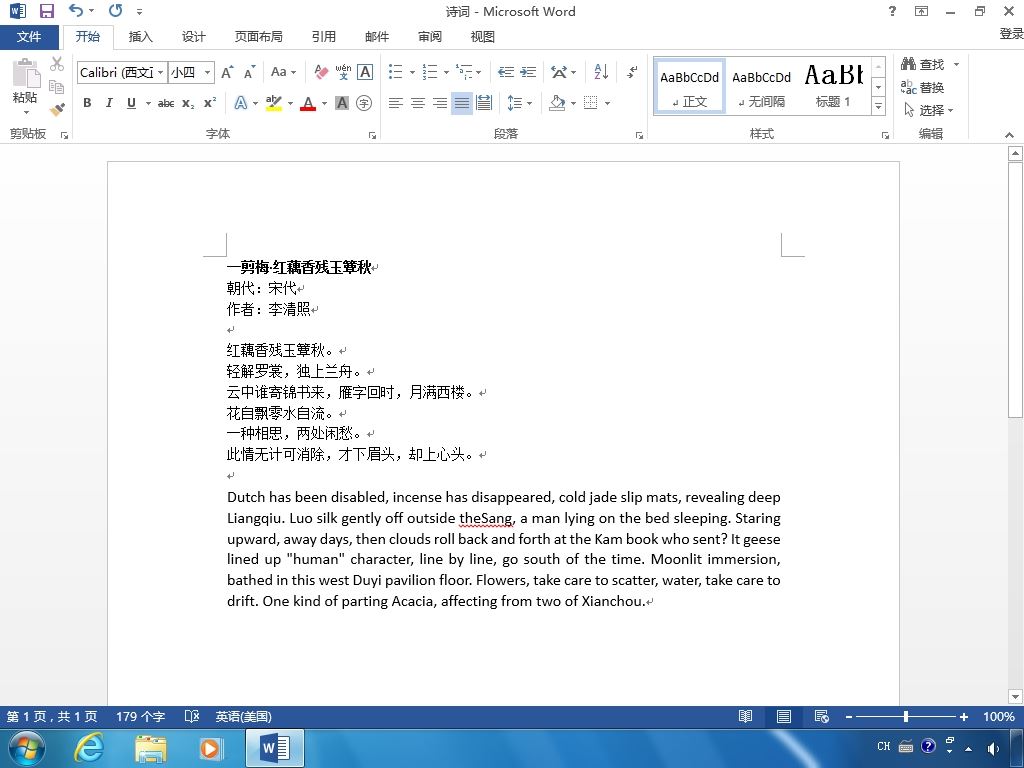Apply yellow text highlight color

(274, 103)
